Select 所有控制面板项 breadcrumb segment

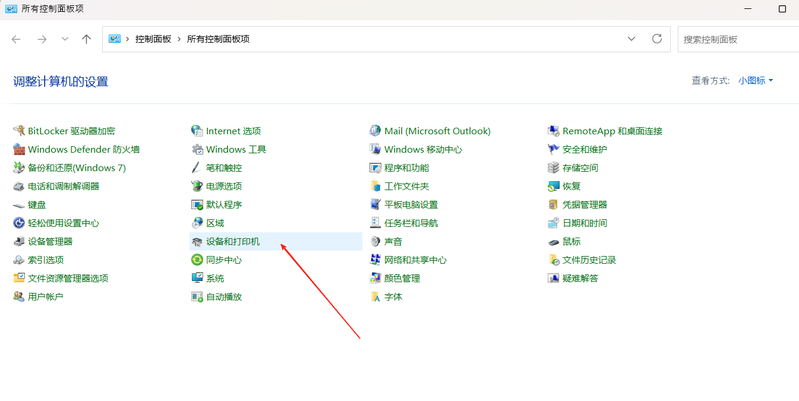point(218,39)
